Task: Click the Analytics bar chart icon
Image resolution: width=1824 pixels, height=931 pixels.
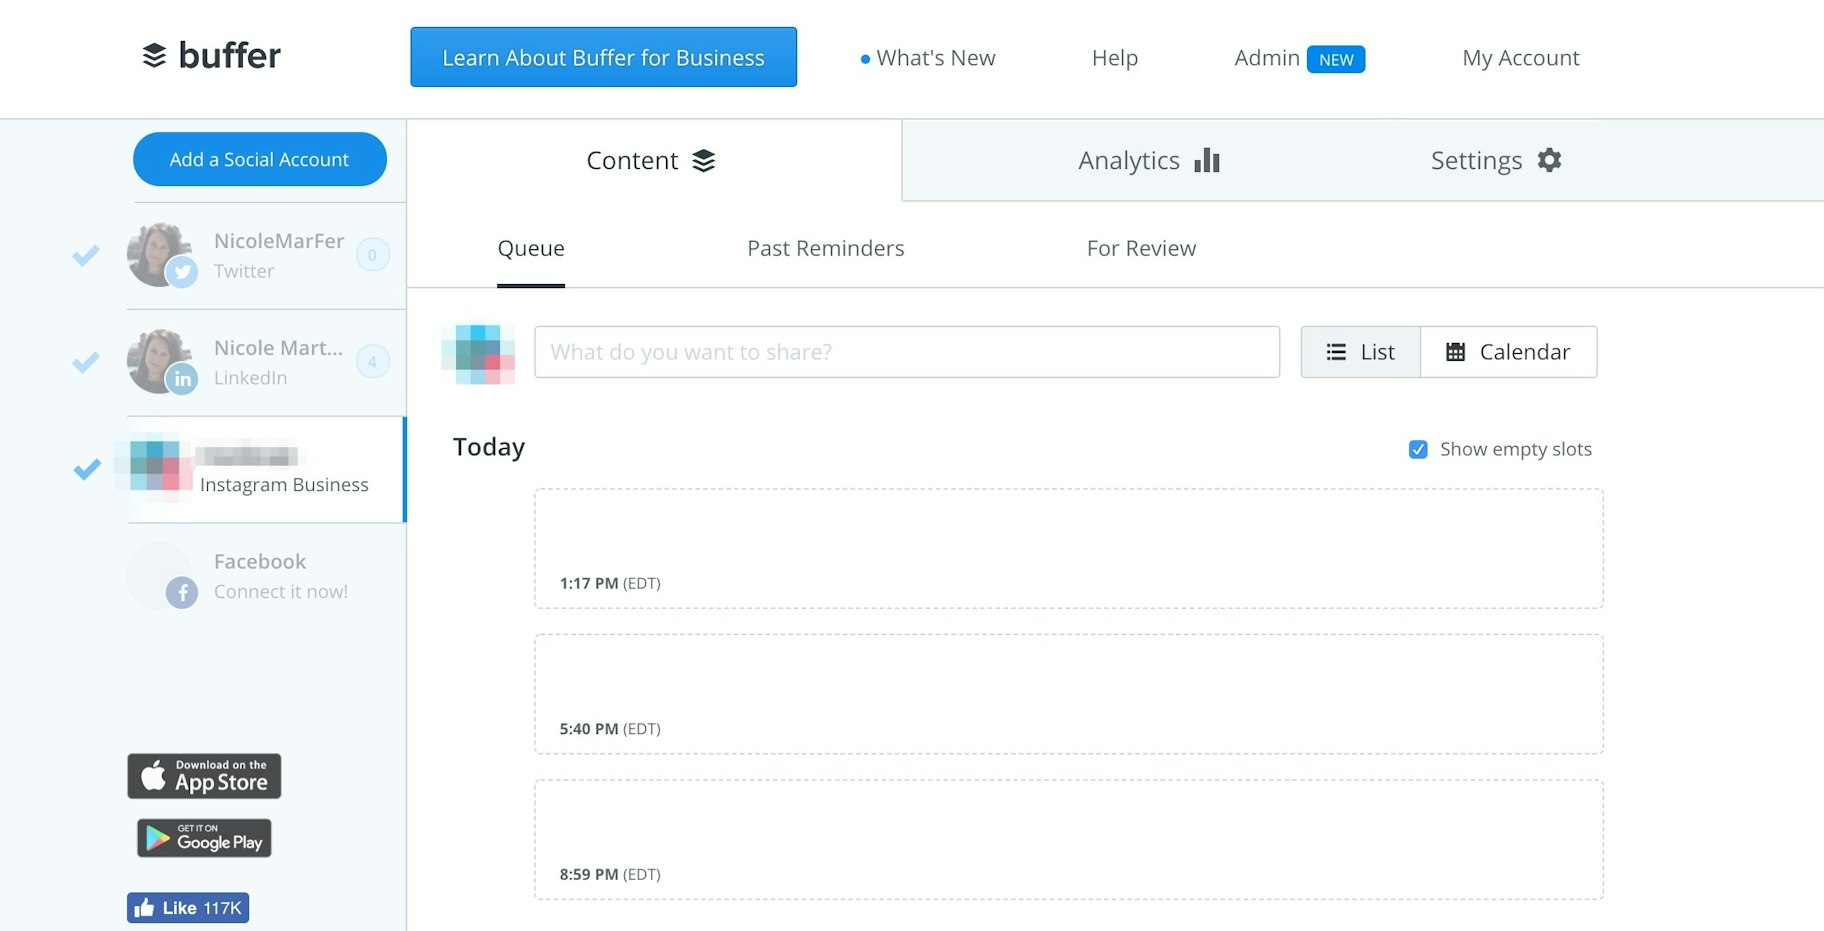Action: tap(1207, 160)
